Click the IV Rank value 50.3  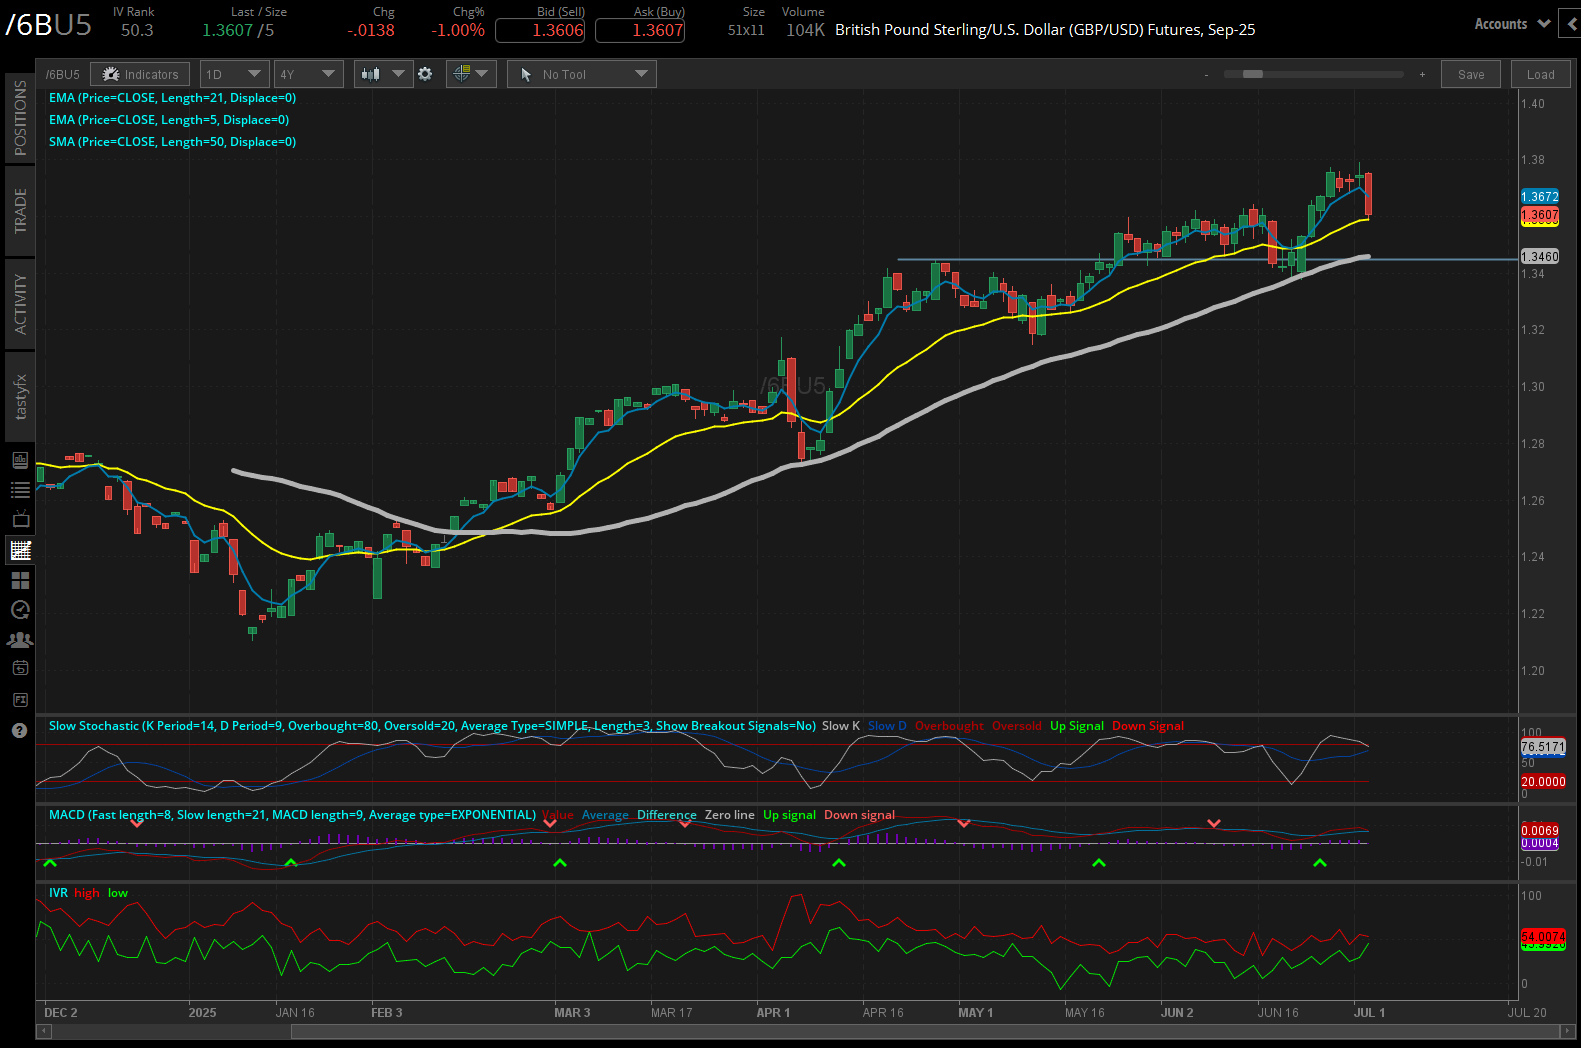137,30
